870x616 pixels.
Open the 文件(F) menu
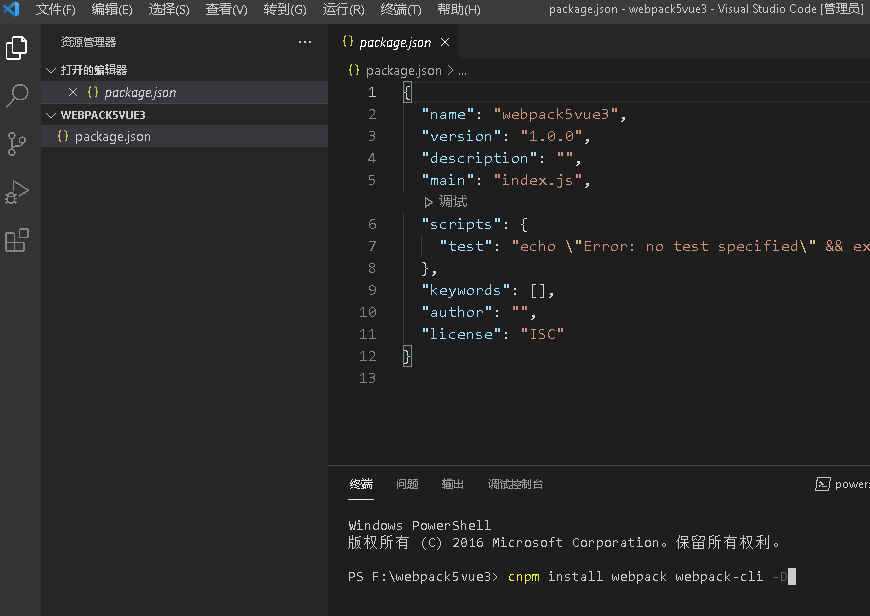pyautogui.click(x=55, y=9)
